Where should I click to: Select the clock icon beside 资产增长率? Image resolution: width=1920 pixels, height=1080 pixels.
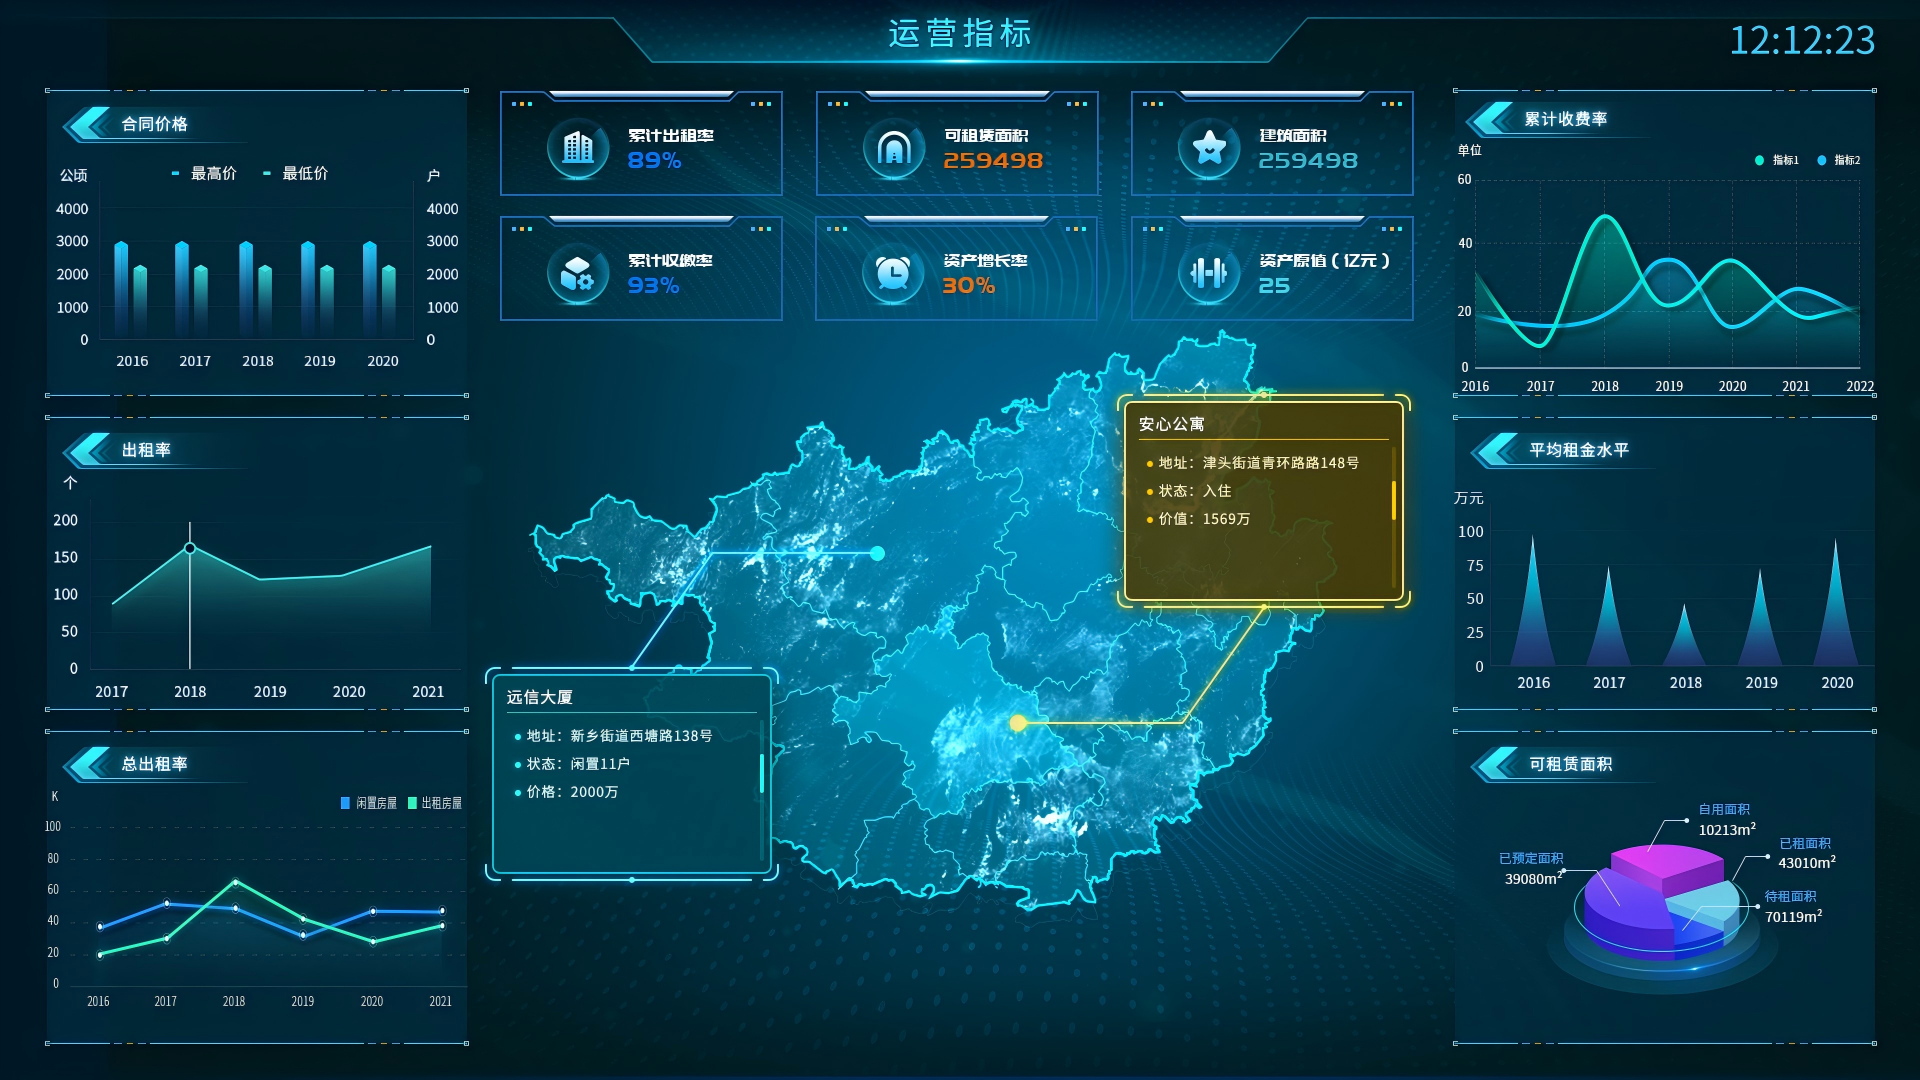894,273
